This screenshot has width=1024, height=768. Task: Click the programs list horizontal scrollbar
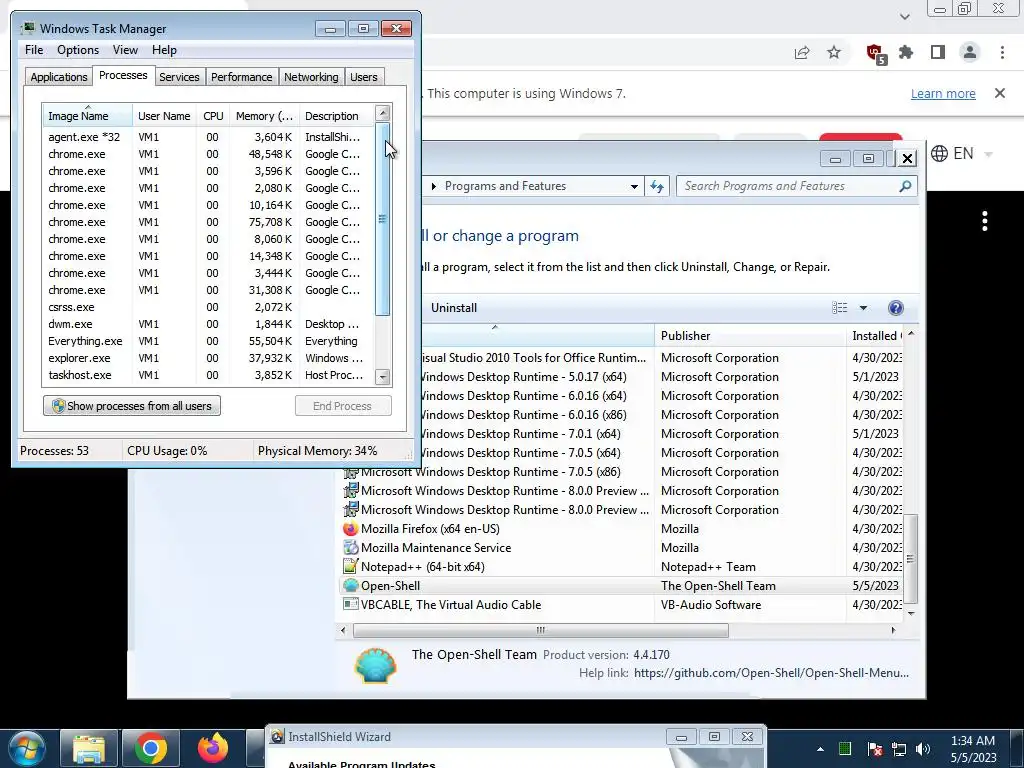(x=541, y=630)
